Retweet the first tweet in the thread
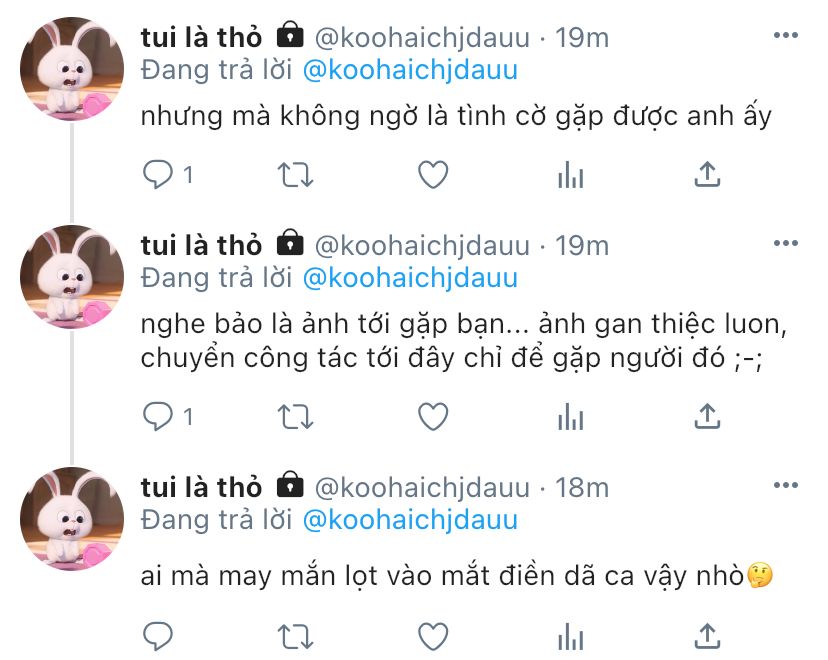Image resolution: width=828 pixels, height=660 pixels. click(x=296, y=175)
